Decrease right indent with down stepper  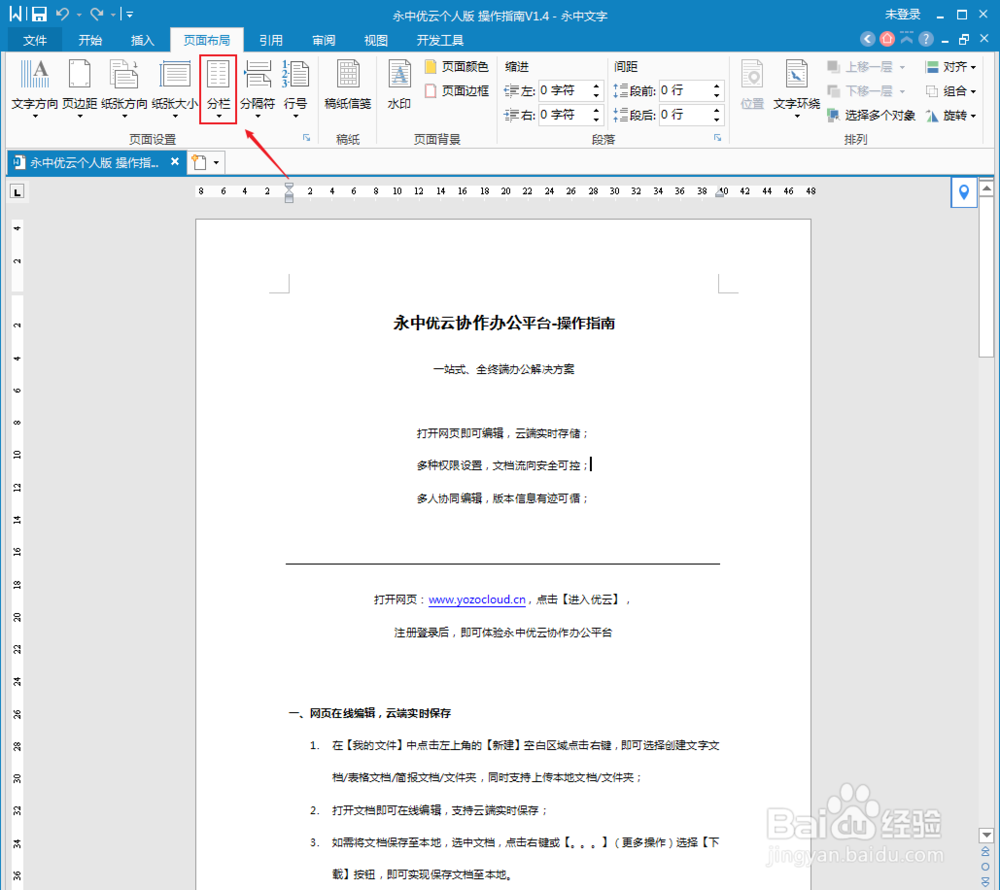click(x=596, y=120)
